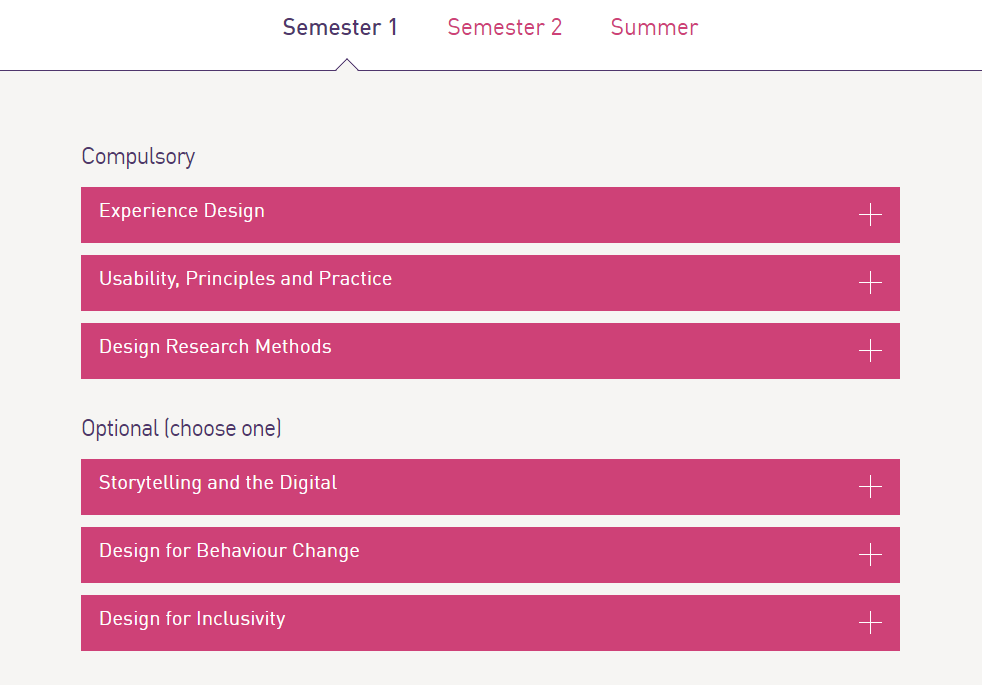Show details for Design for Inclusivity

490,622
